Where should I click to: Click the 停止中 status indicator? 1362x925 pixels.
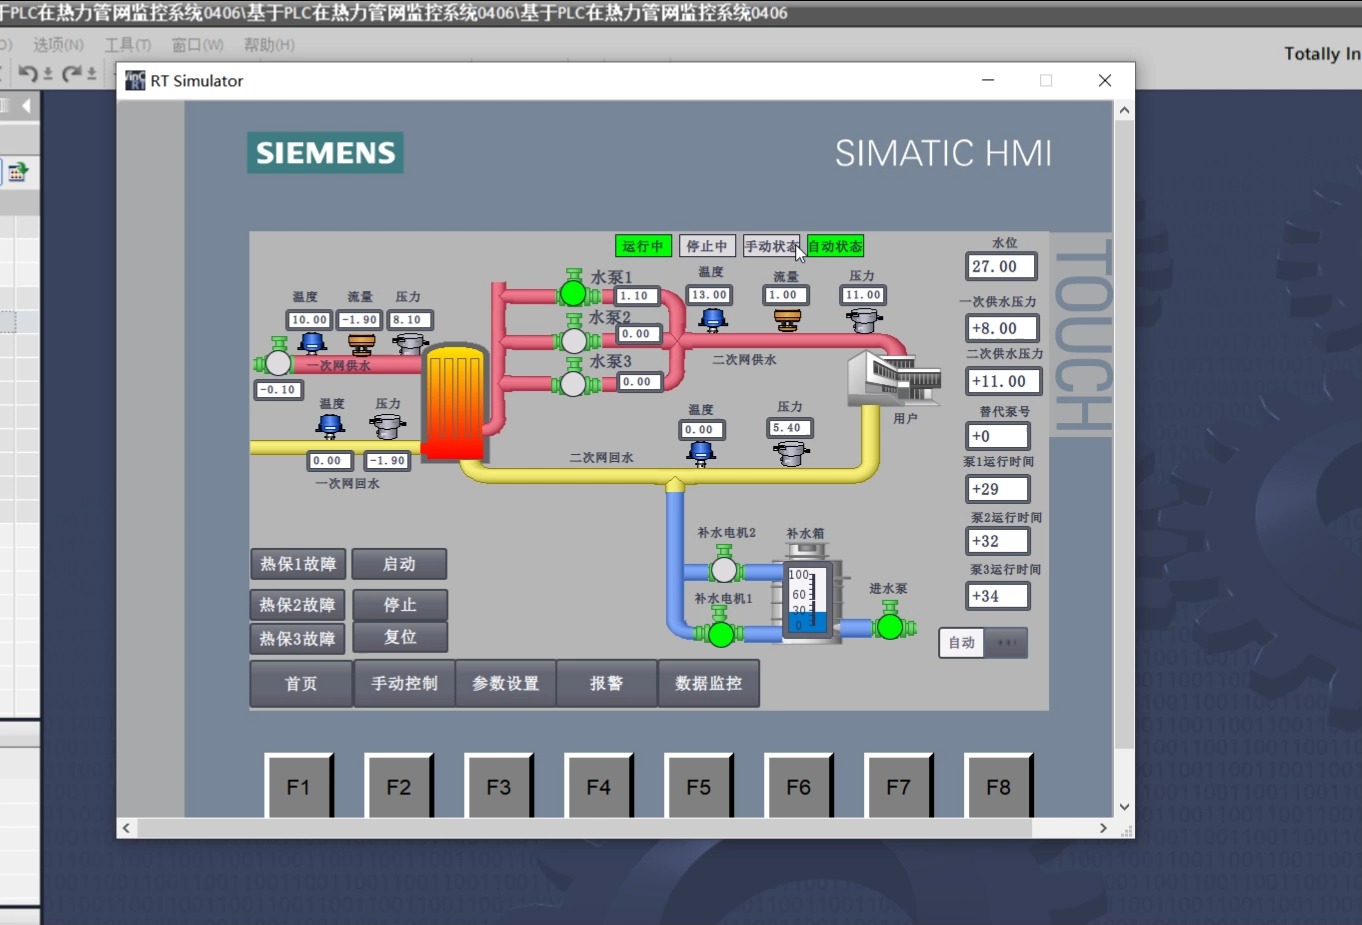707,246
